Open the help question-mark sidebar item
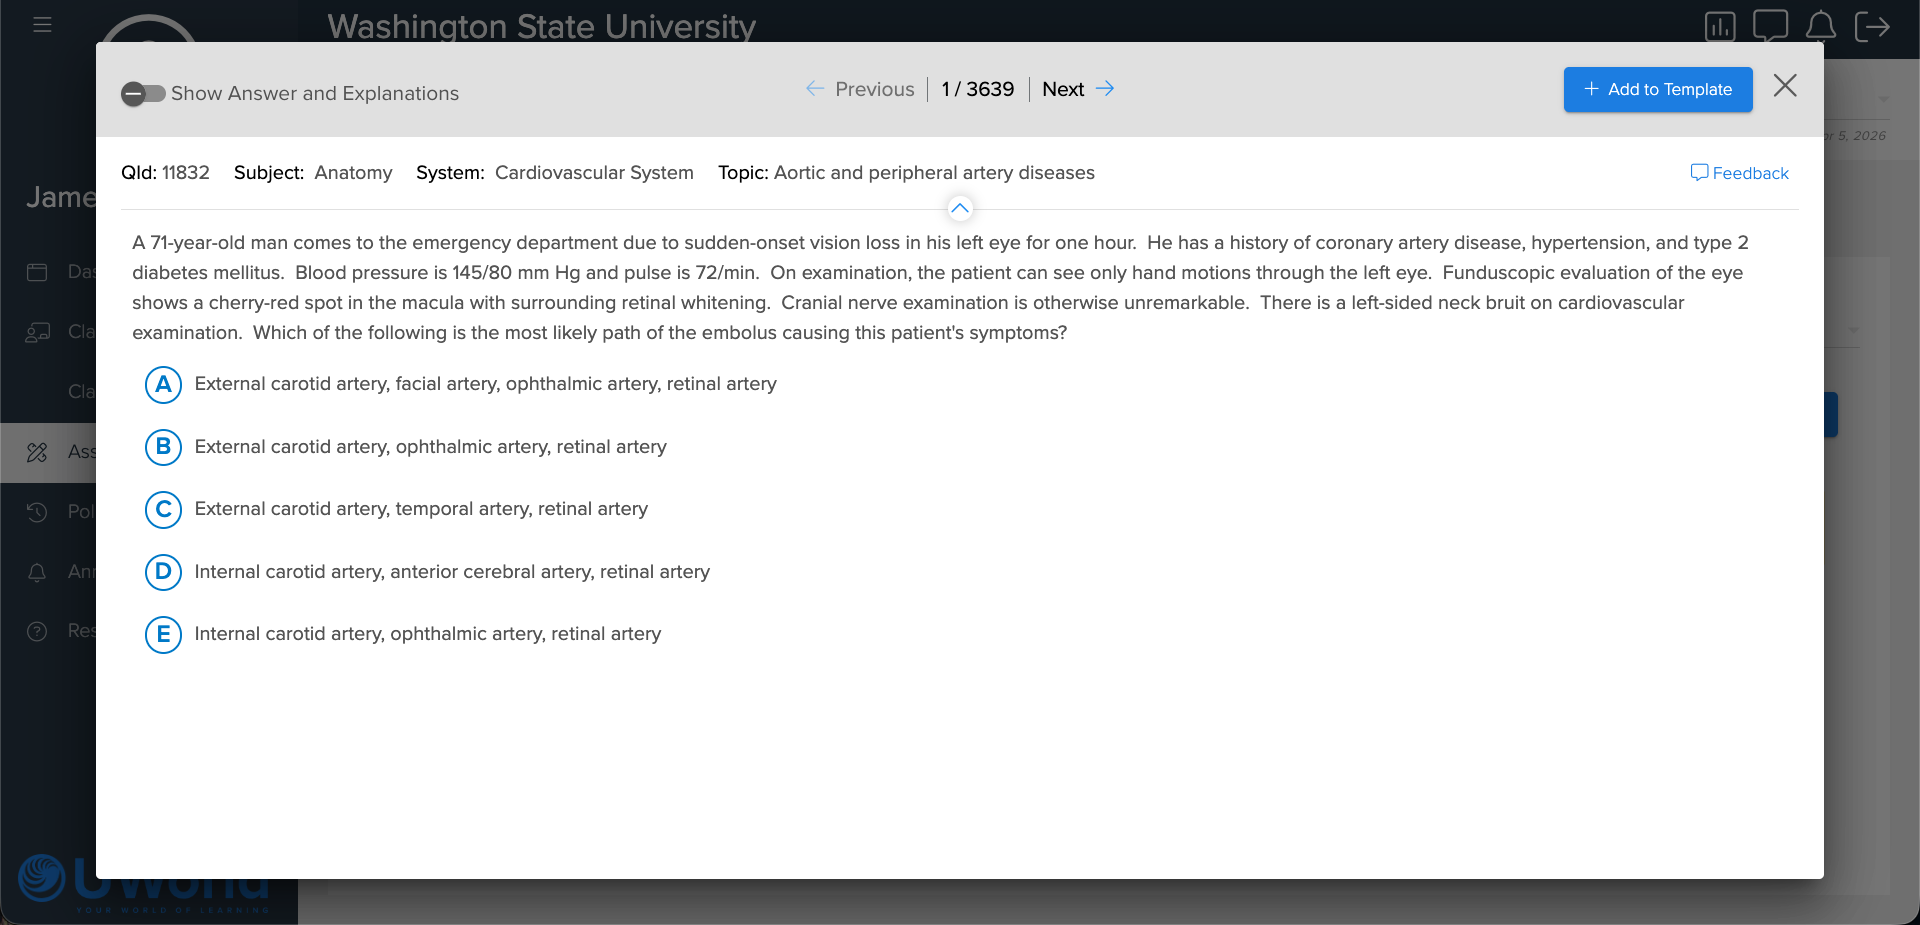 [x=37, y=631]
